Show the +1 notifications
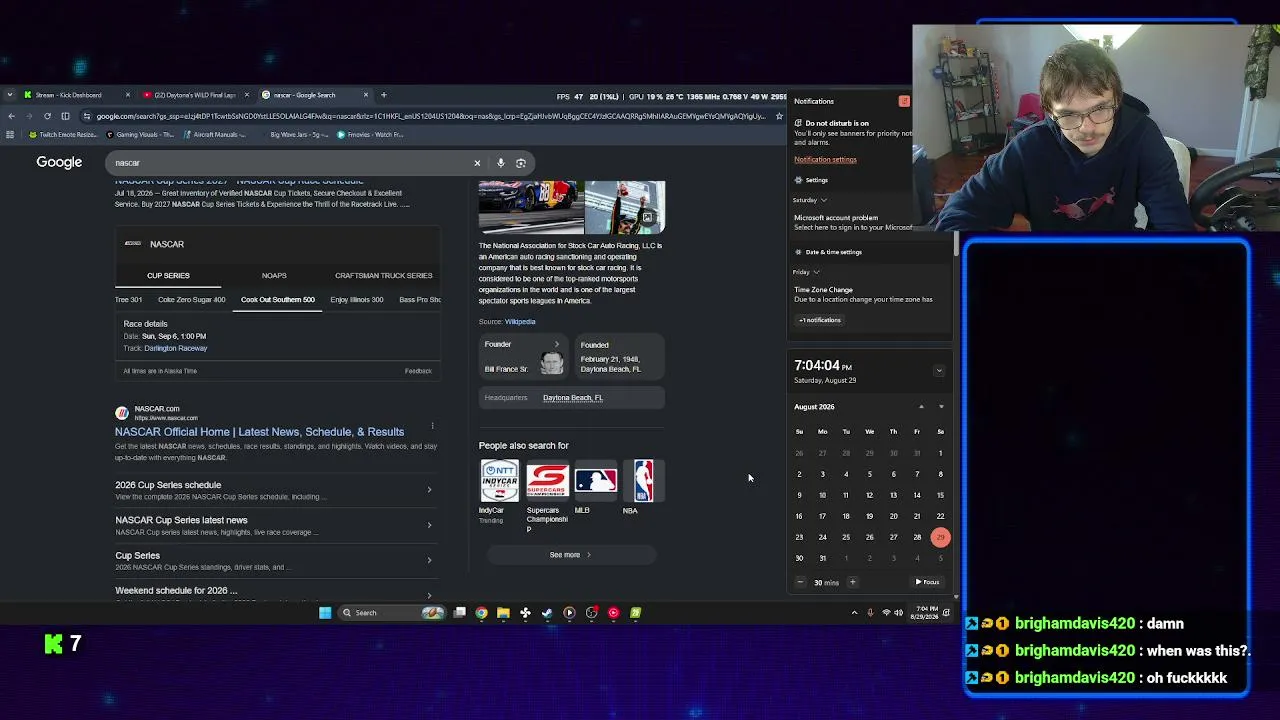 (x=820, y=320)
